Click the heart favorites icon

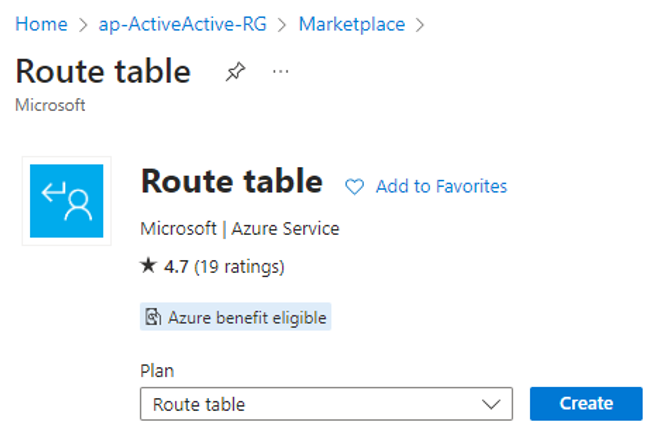coord(354,186)
